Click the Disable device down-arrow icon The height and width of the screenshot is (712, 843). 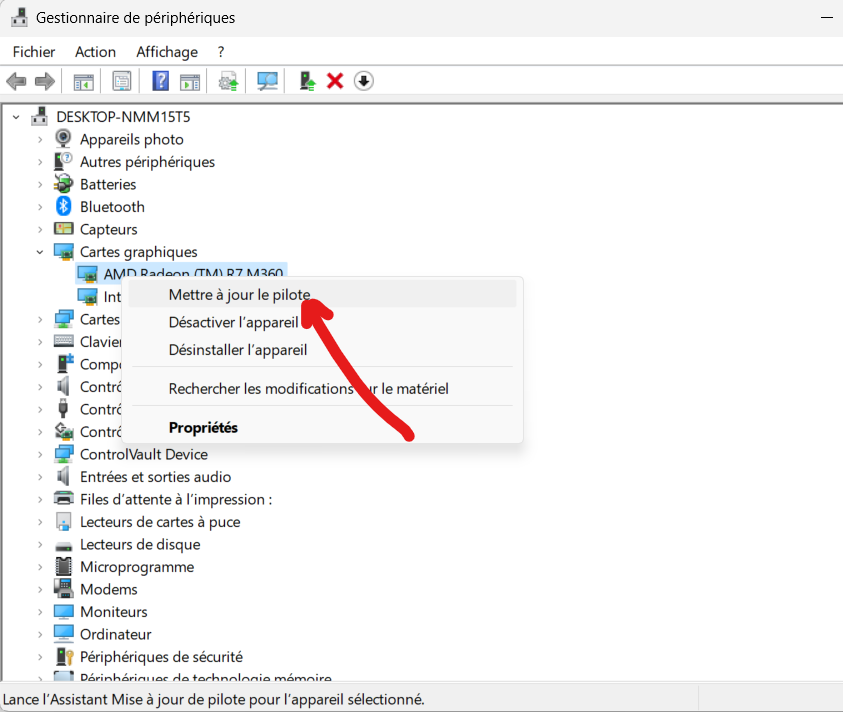pyautogui.click(x=363, y=80)
